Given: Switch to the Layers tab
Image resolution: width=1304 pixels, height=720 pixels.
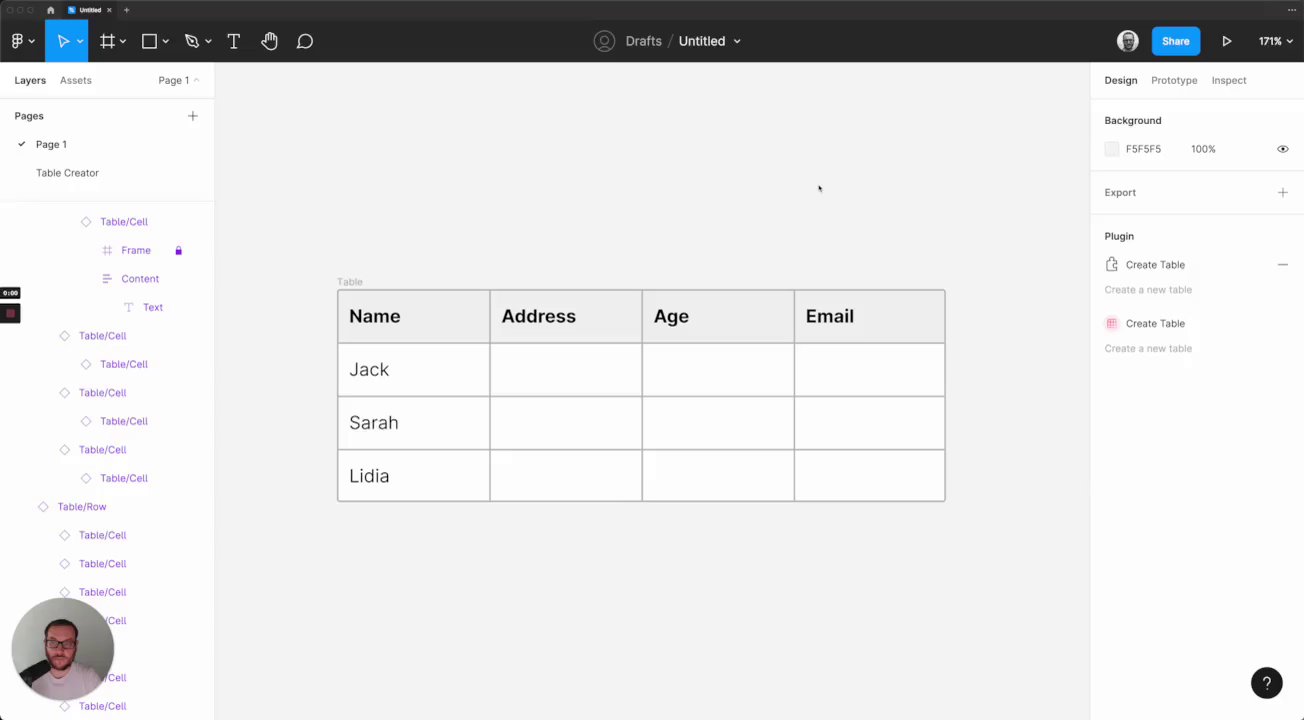Looking at the screenshot, I should tap(30, 80).
